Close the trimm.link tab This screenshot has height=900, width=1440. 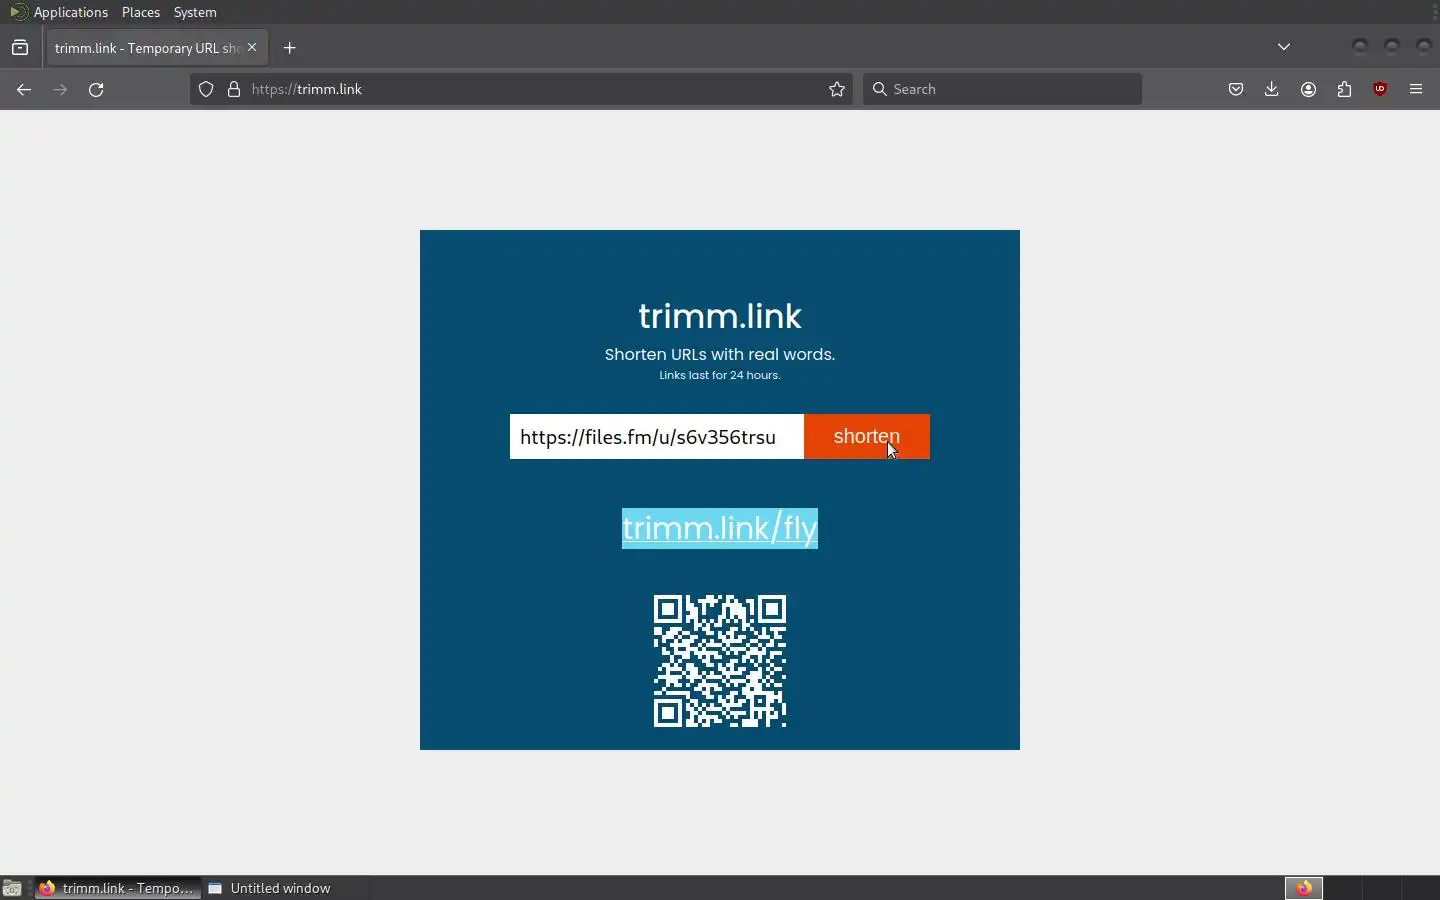point(252,47)
